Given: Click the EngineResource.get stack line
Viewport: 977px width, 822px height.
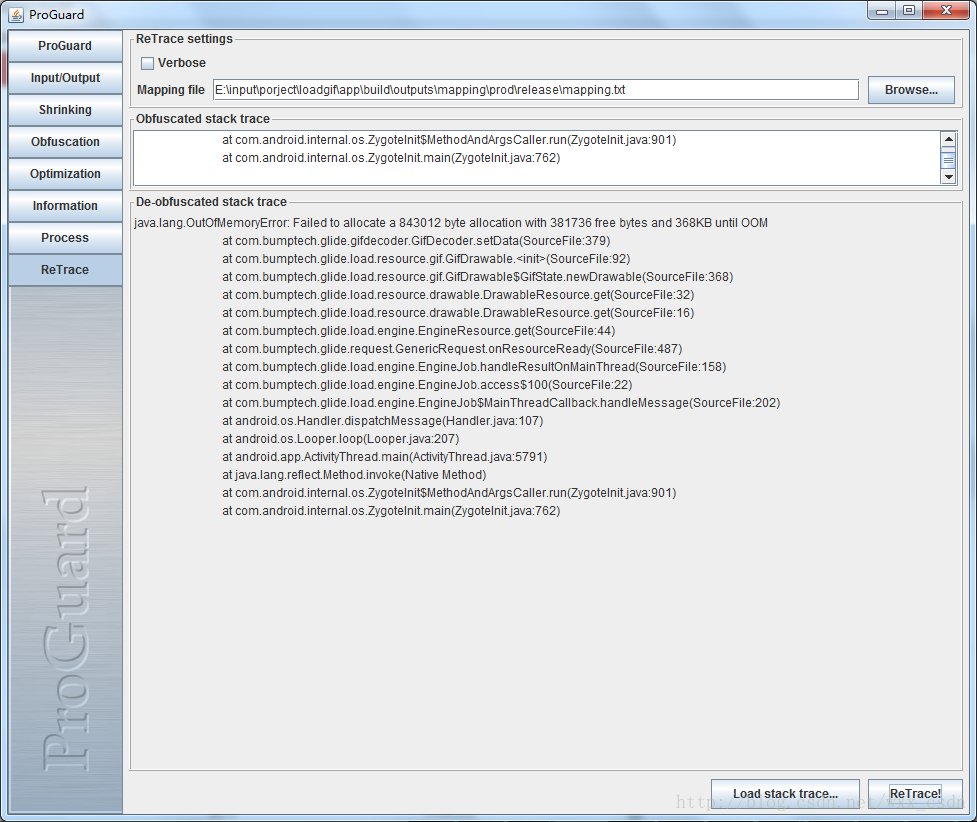Looking at the screenshot, I should [x=419, y=332].
